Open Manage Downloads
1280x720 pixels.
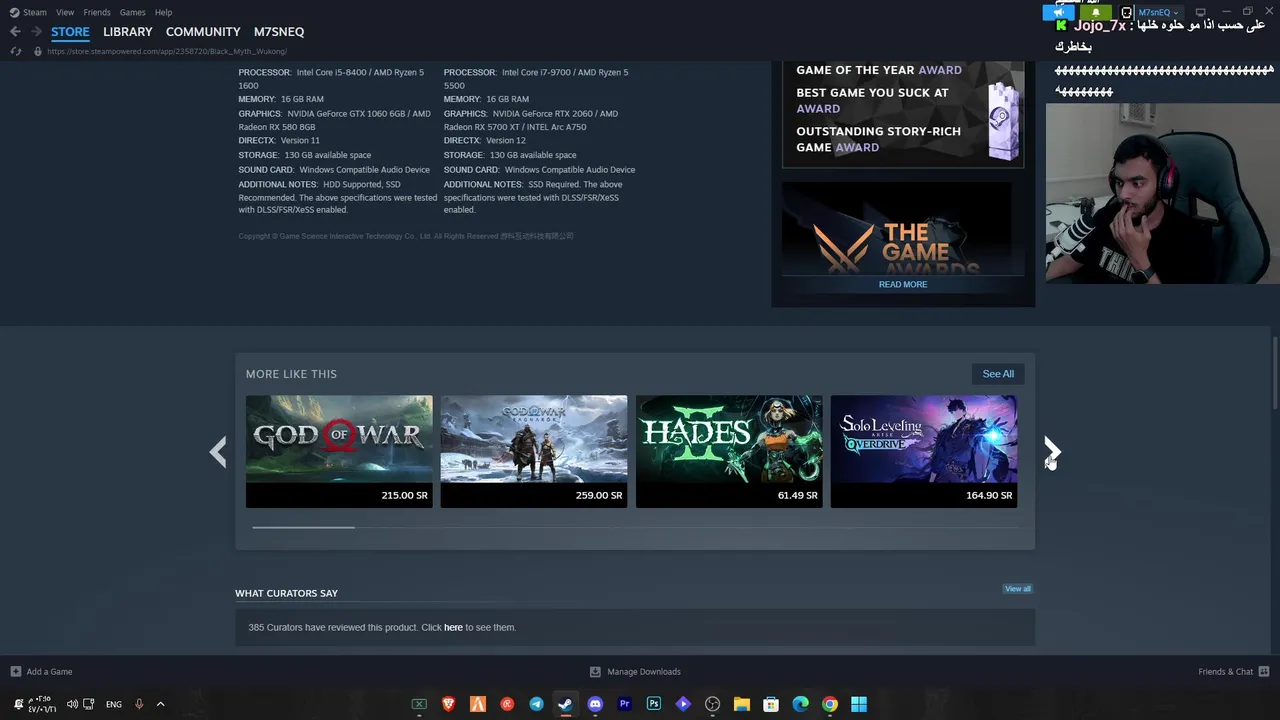(635, 672)
